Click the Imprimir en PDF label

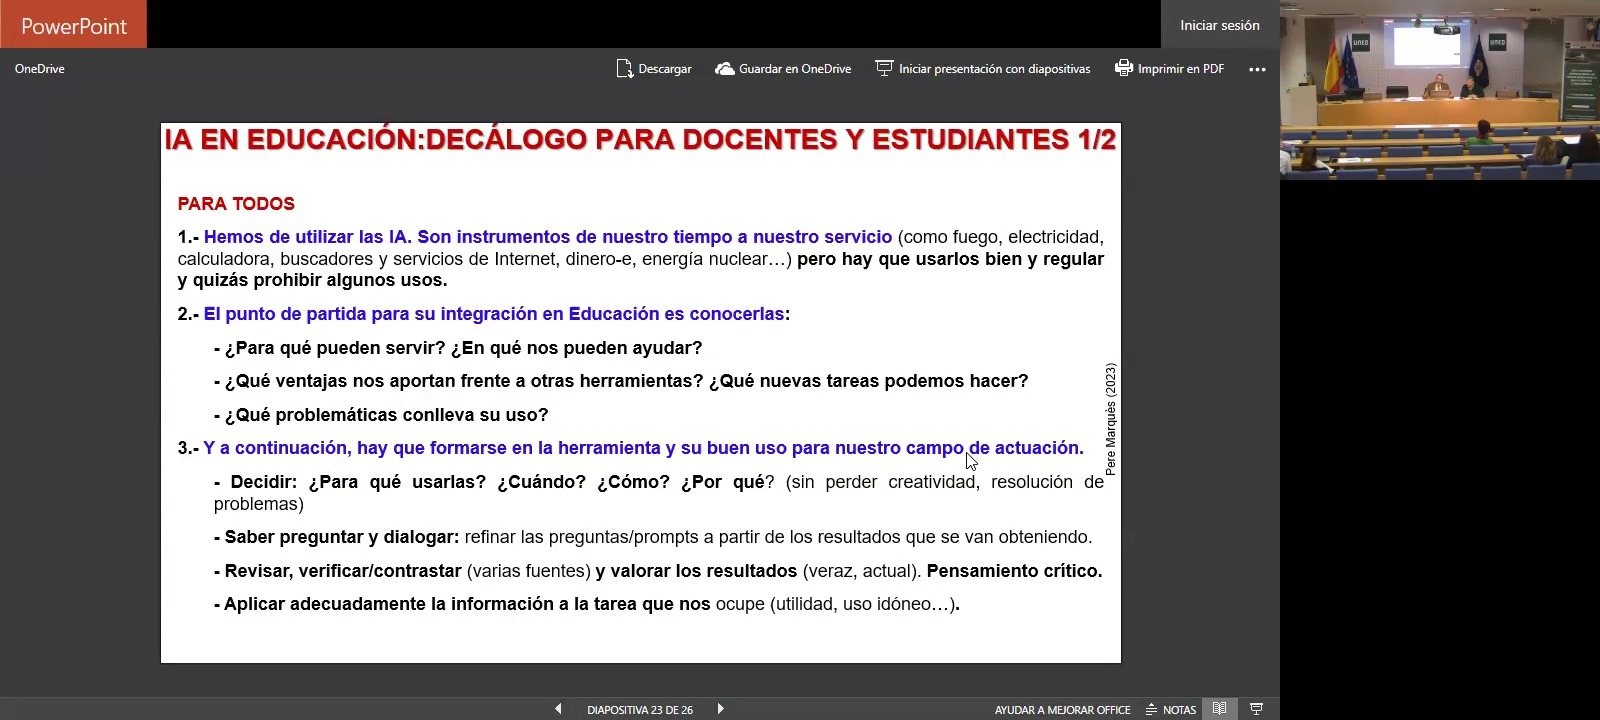pyautogui.click(x=1180, y=69)
